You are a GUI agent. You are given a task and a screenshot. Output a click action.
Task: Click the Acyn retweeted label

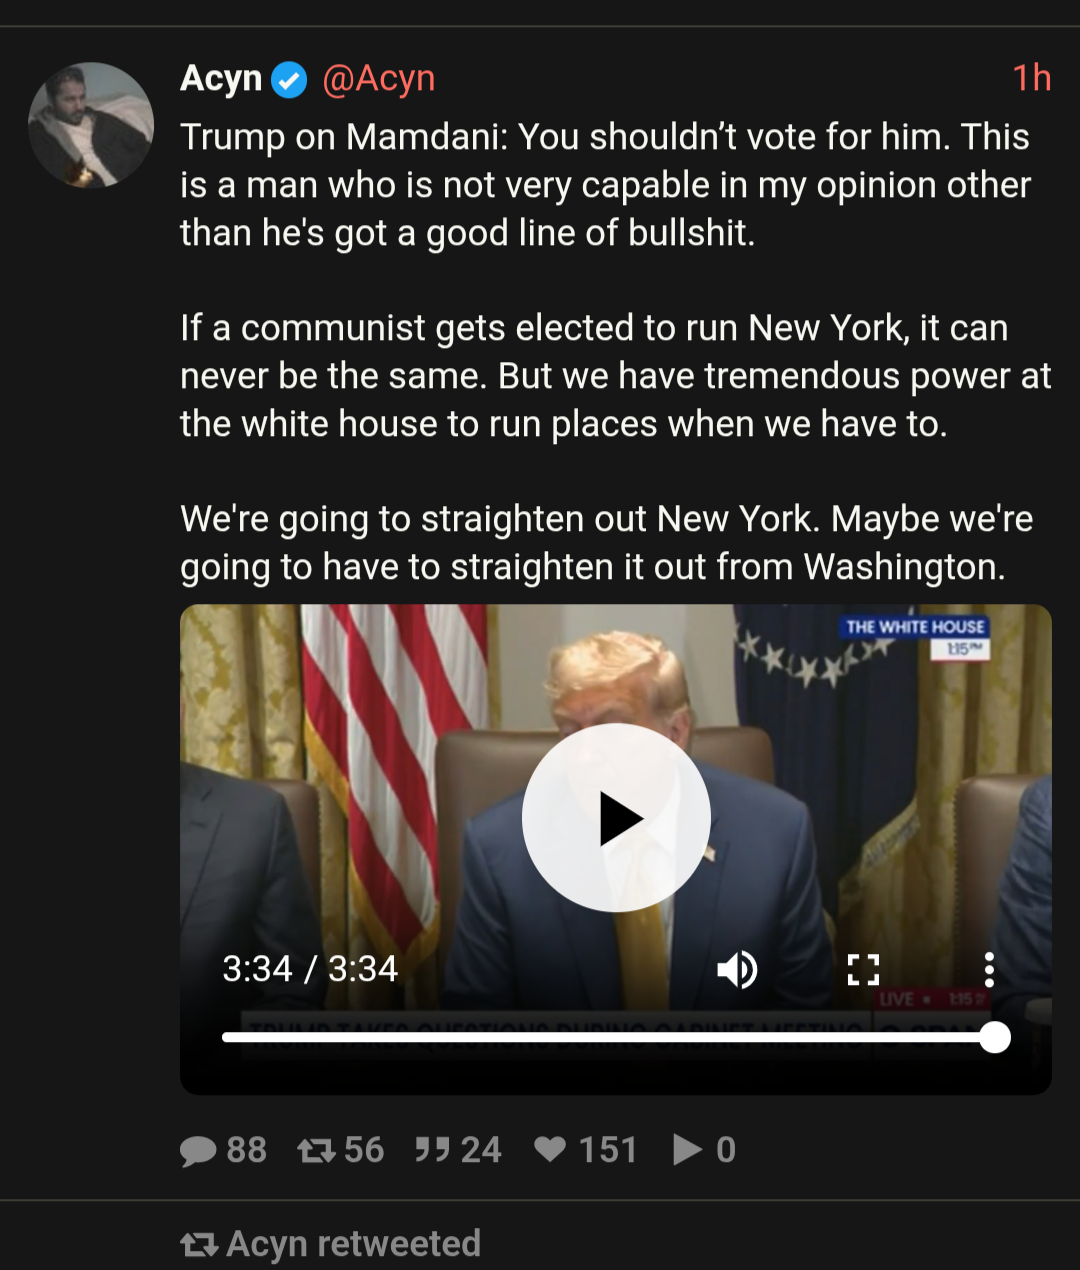[353, 1243]
